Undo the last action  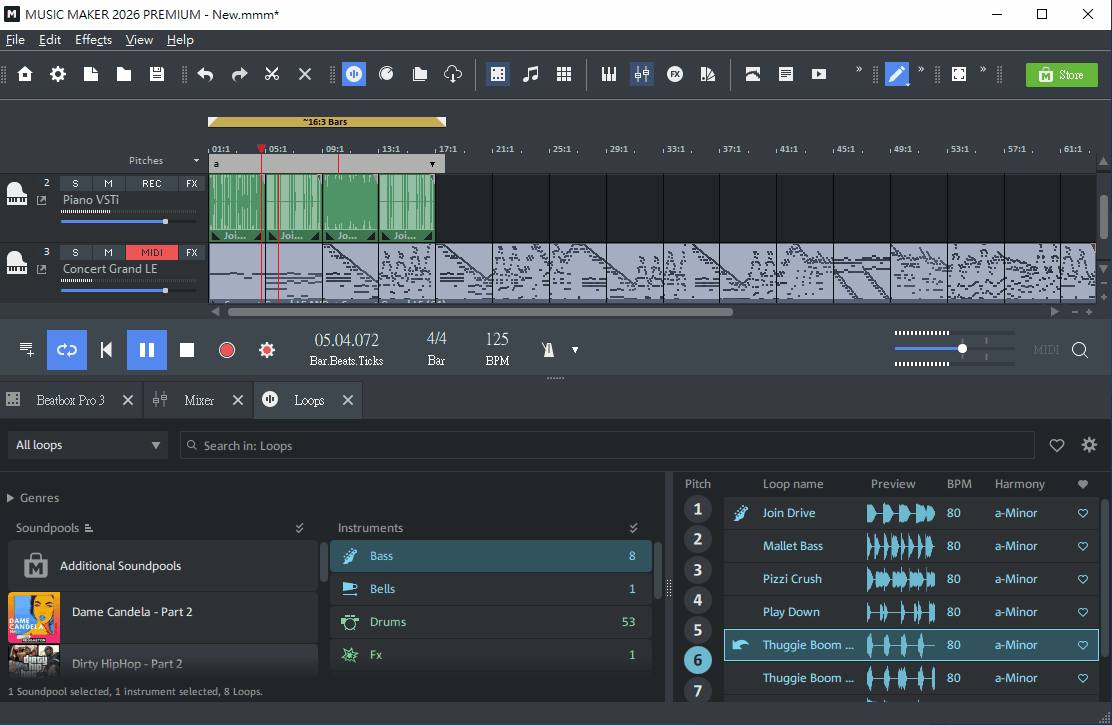206,74
